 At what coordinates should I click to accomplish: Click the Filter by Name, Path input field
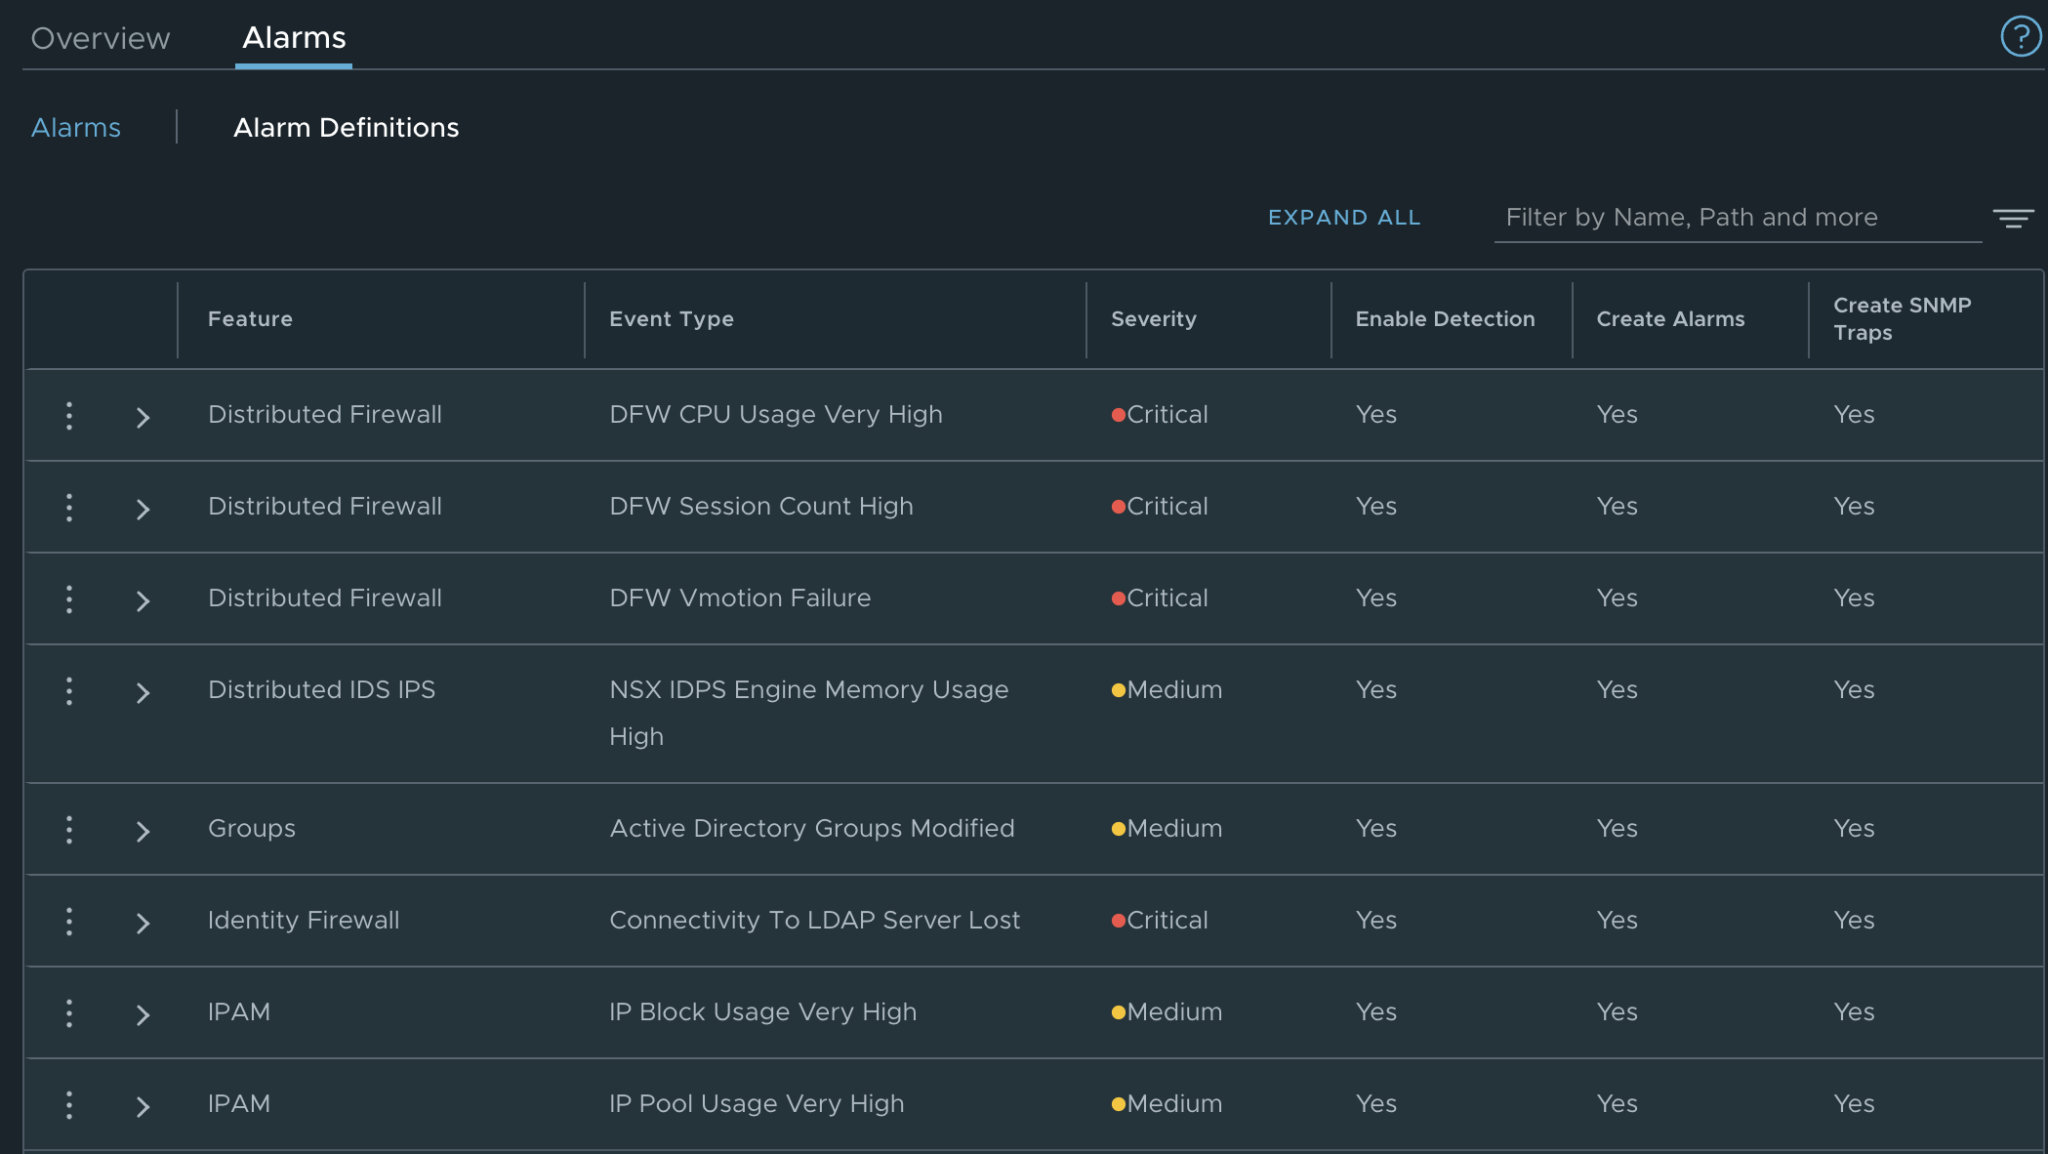coord(1736,217)
